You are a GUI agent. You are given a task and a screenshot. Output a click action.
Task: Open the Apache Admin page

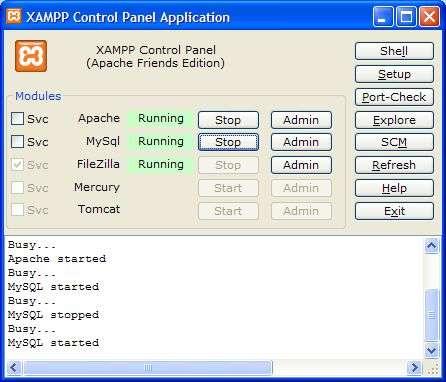(301, 120)
